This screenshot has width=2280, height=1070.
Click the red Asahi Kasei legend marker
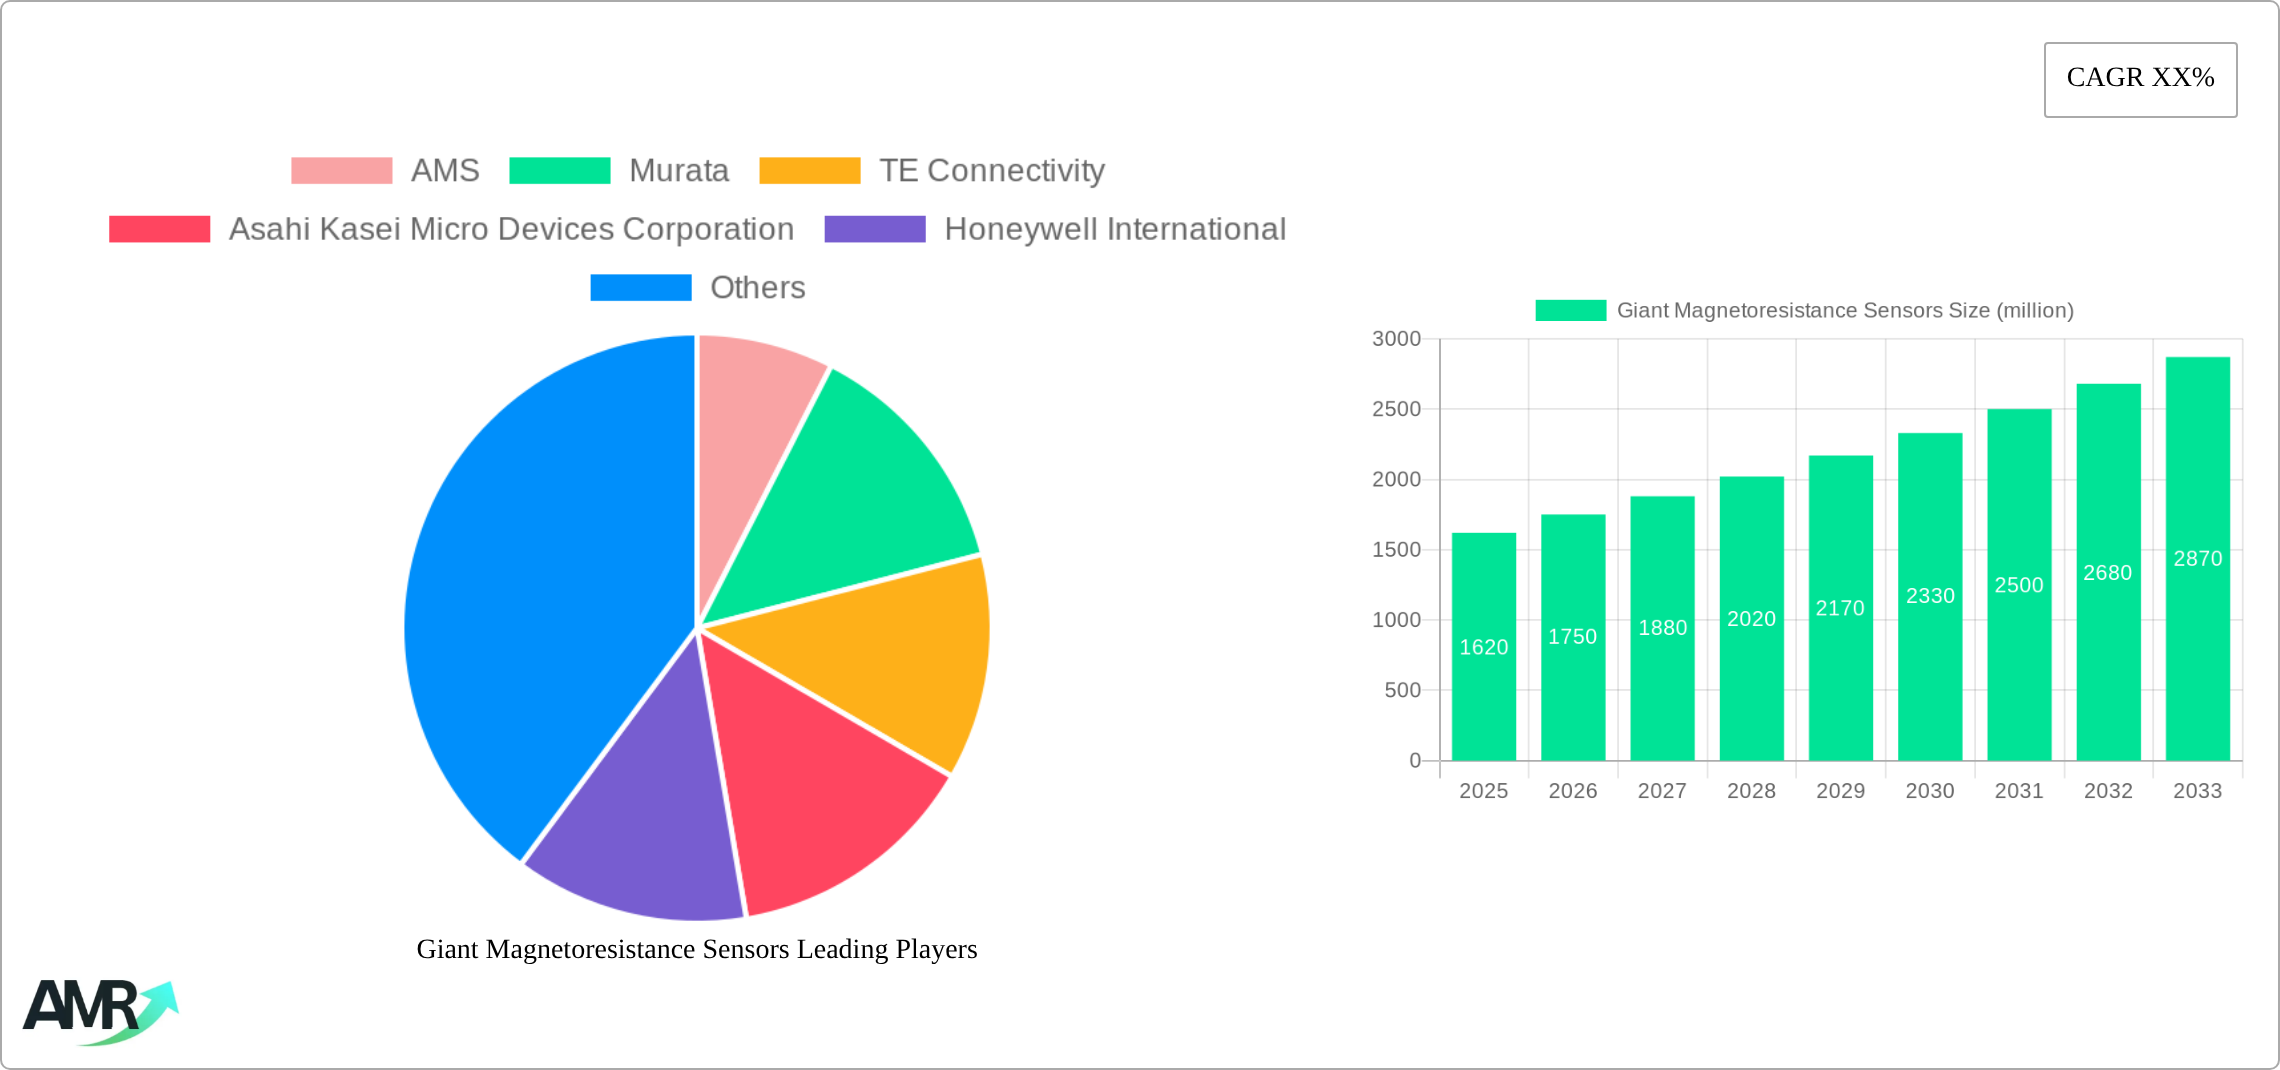158,228
